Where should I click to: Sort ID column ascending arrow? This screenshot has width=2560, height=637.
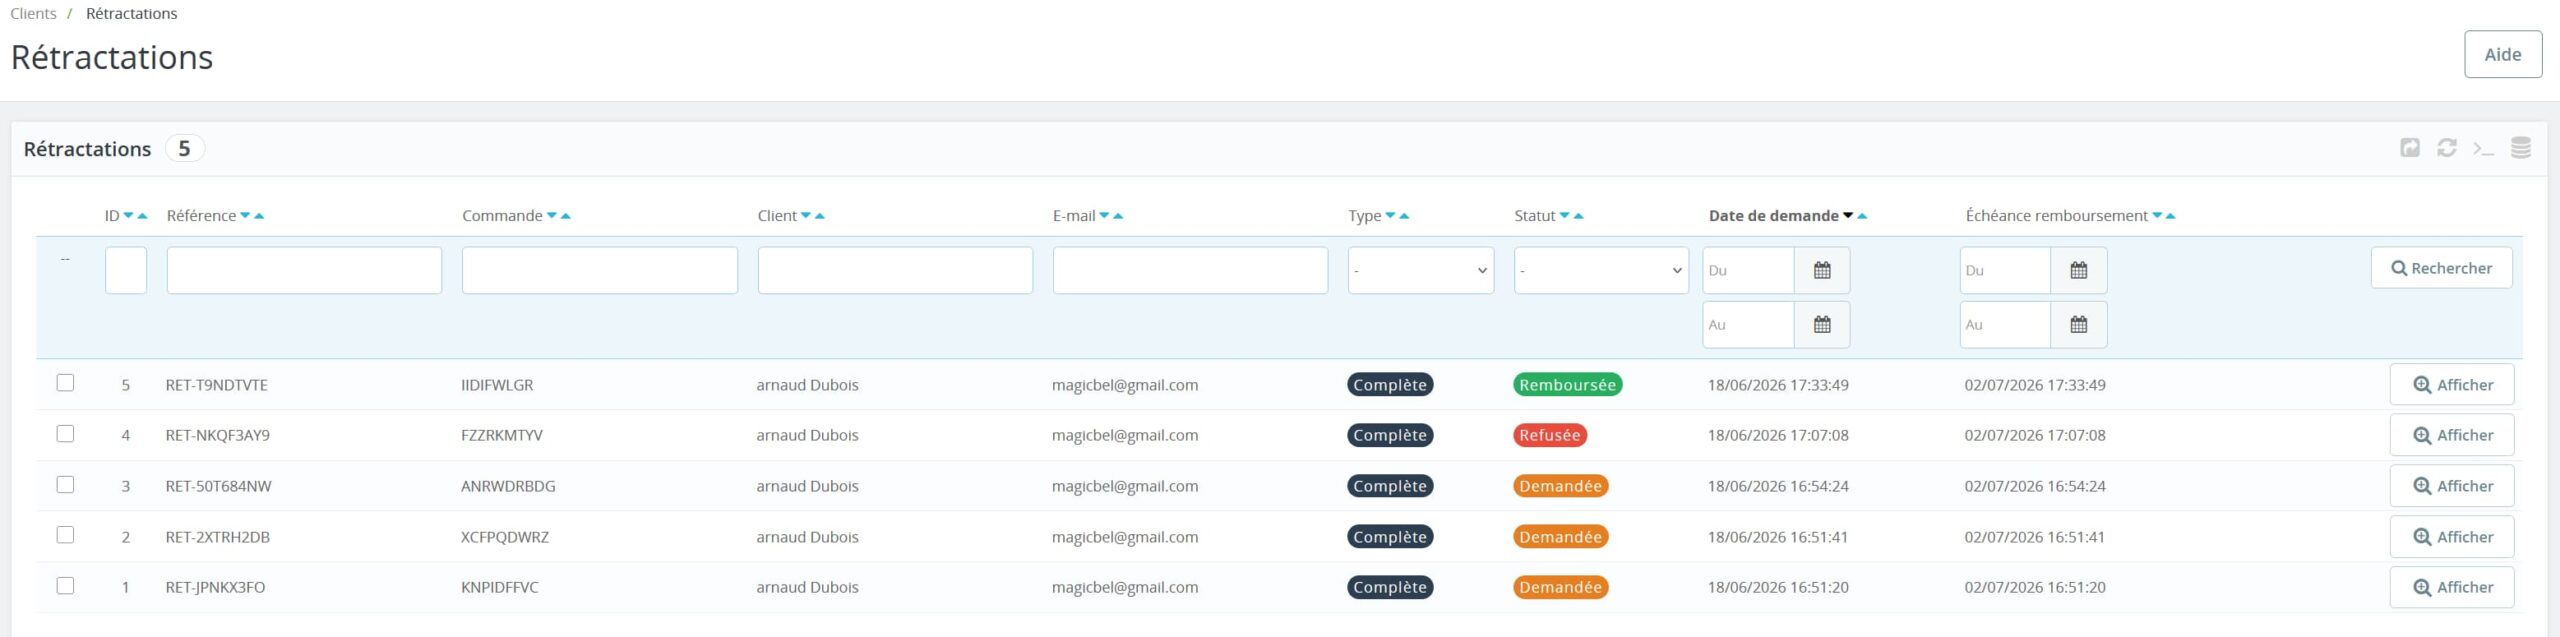pos(142,216)
